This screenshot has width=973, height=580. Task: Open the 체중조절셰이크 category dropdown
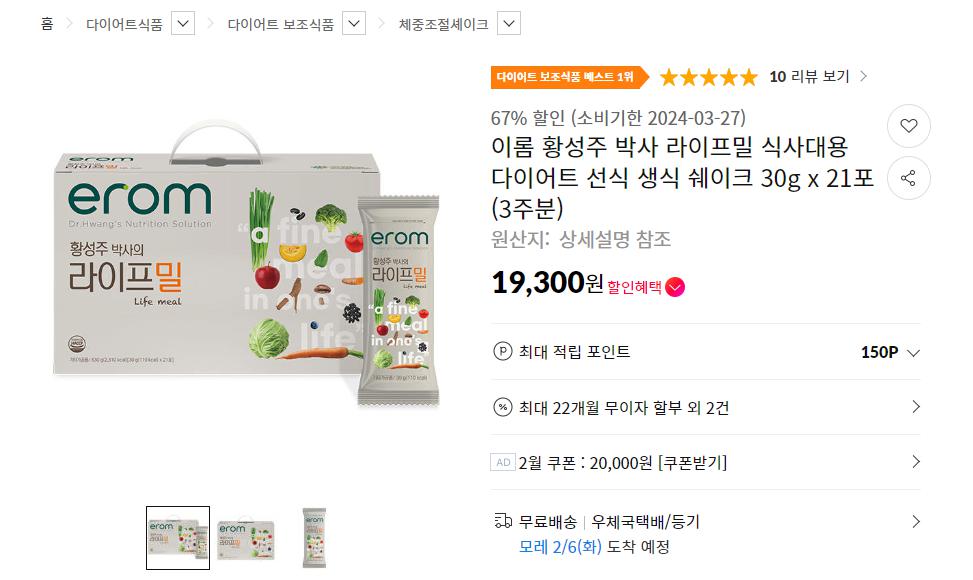(508, 24)
